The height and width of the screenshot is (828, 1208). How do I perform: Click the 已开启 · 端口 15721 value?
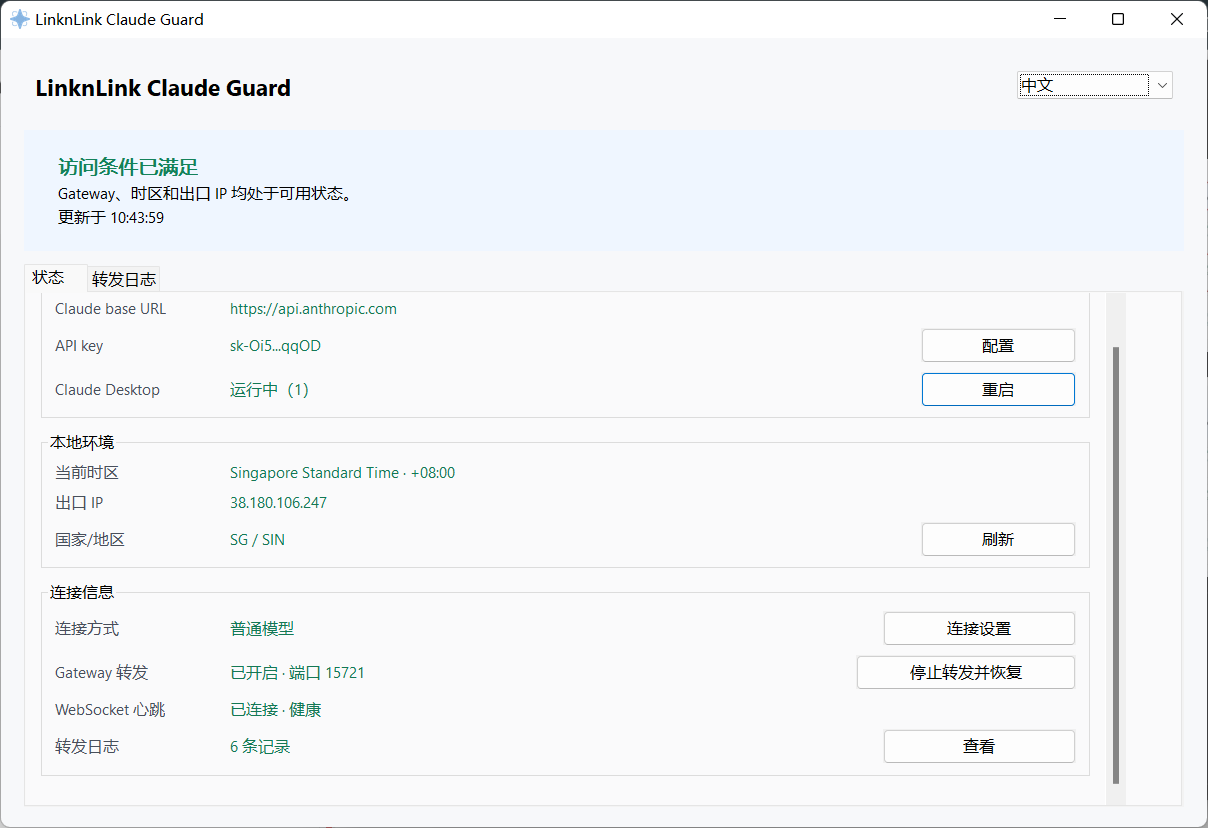click(297, 673)
